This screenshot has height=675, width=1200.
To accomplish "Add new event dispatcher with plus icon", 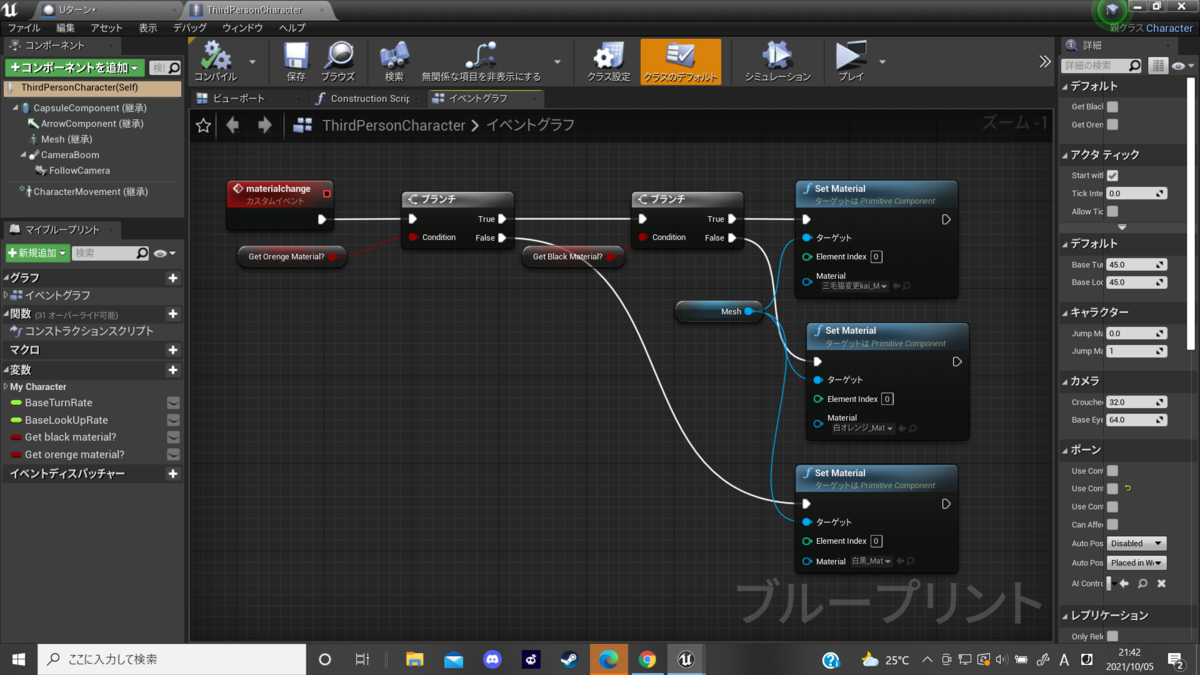I will [173, 473].
